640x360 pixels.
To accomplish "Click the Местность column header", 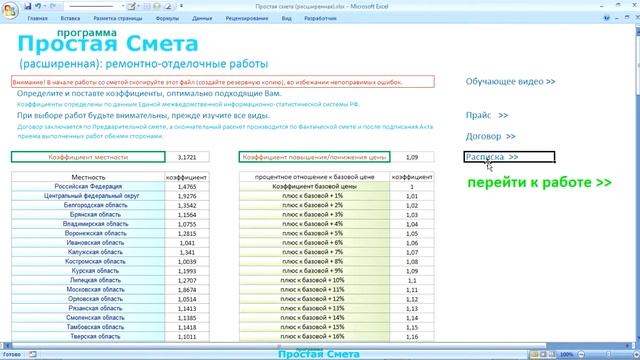I will click(x=88, y=177).
